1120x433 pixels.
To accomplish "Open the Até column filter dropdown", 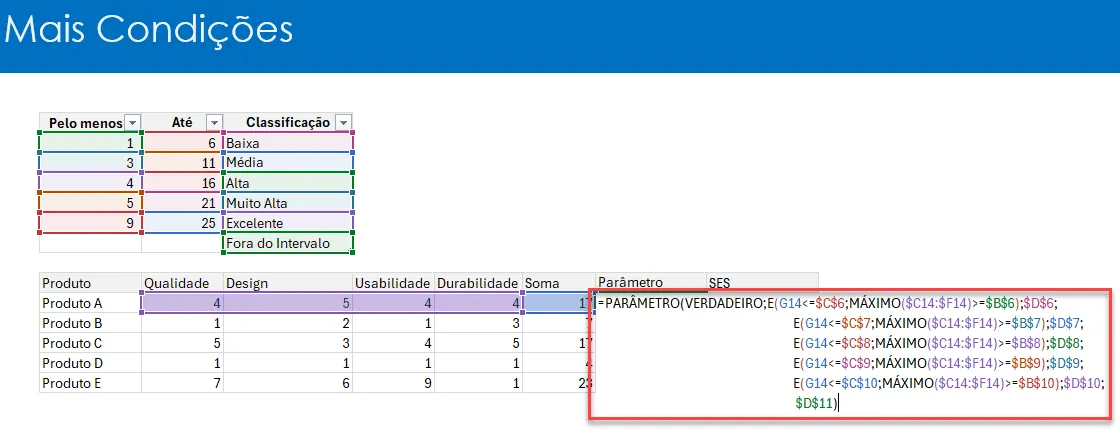I will pyautogui.click(x=214, y=123).
